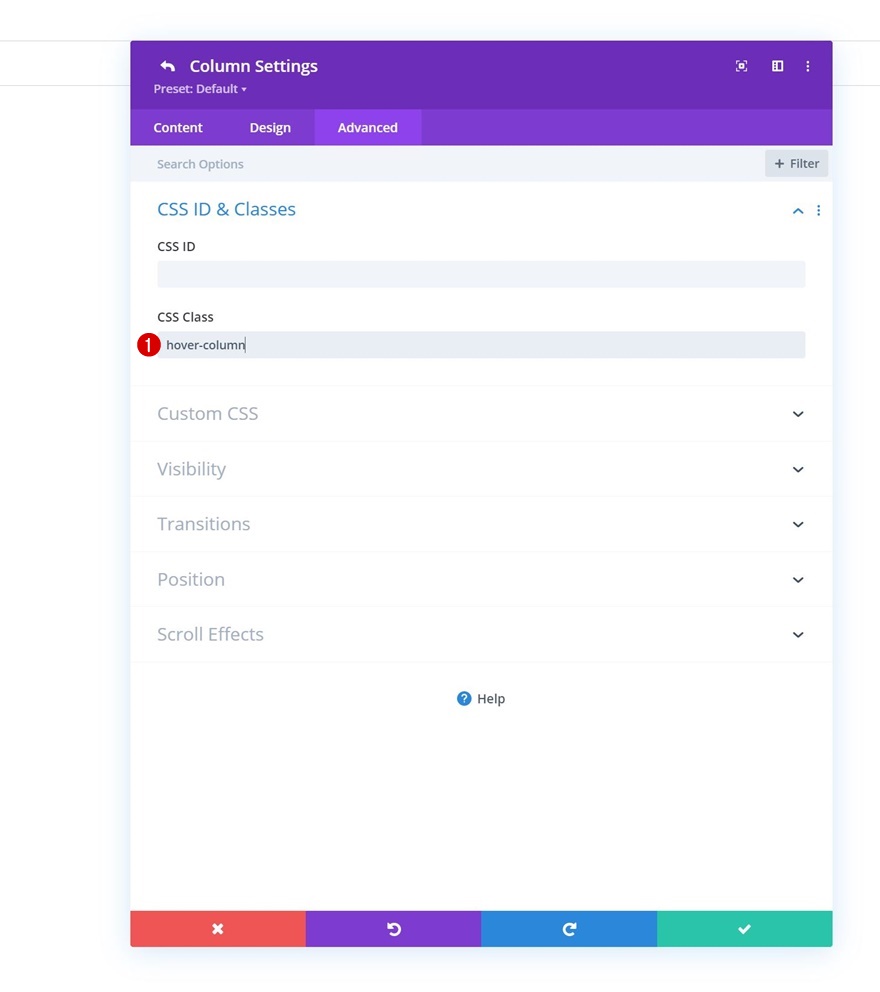Redo change with the blue button
This screenshot has width=880, height=992.
click(569, 929)
